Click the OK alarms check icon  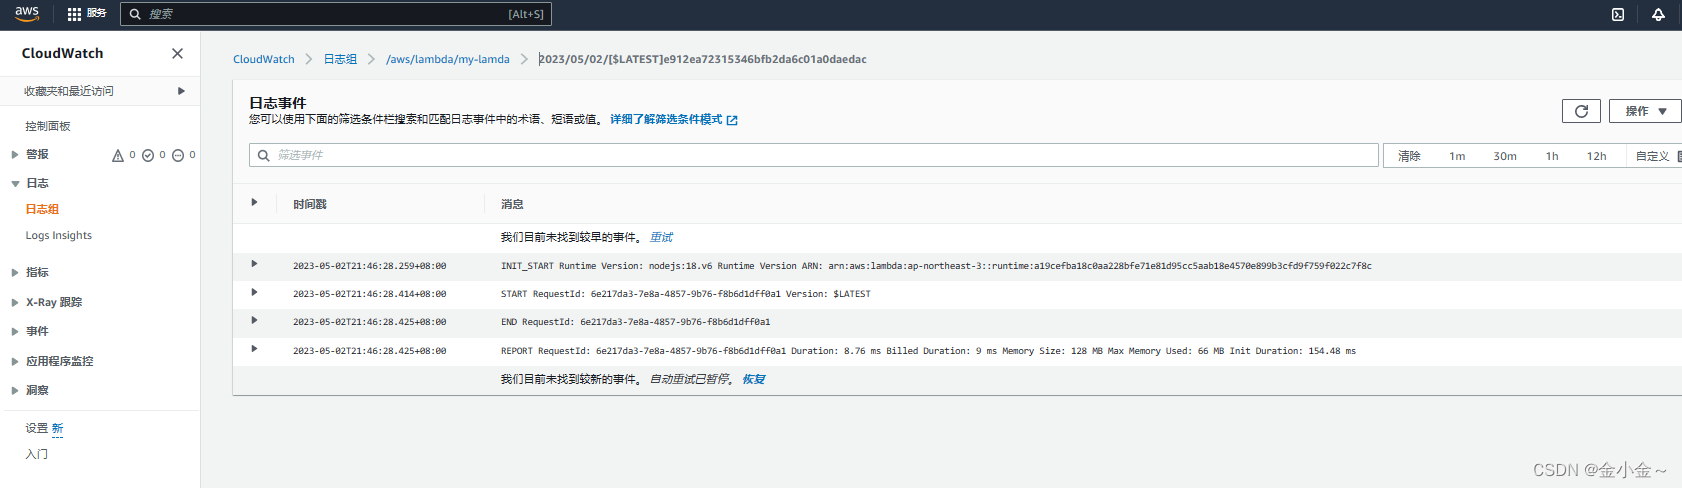click(148, 155)
